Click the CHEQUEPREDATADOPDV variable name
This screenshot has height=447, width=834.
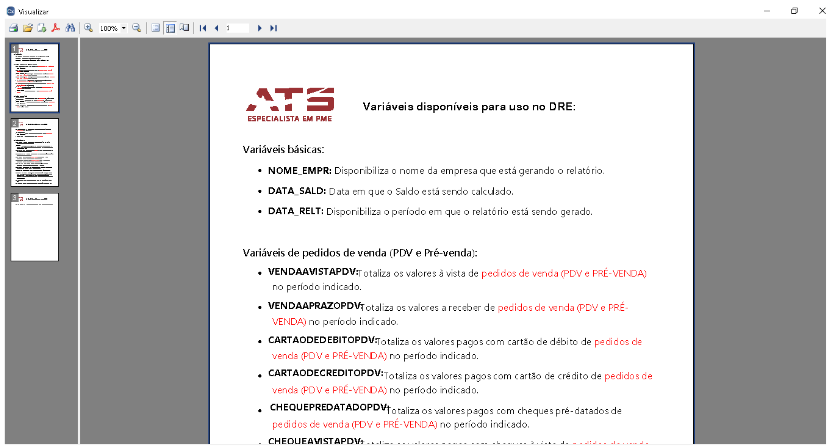coord(328,407)
